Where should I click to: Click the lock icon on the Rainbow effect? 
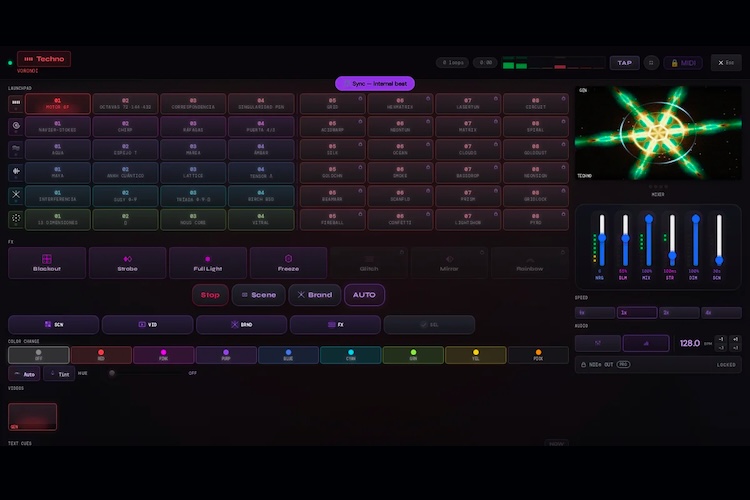tap(562, 252)
